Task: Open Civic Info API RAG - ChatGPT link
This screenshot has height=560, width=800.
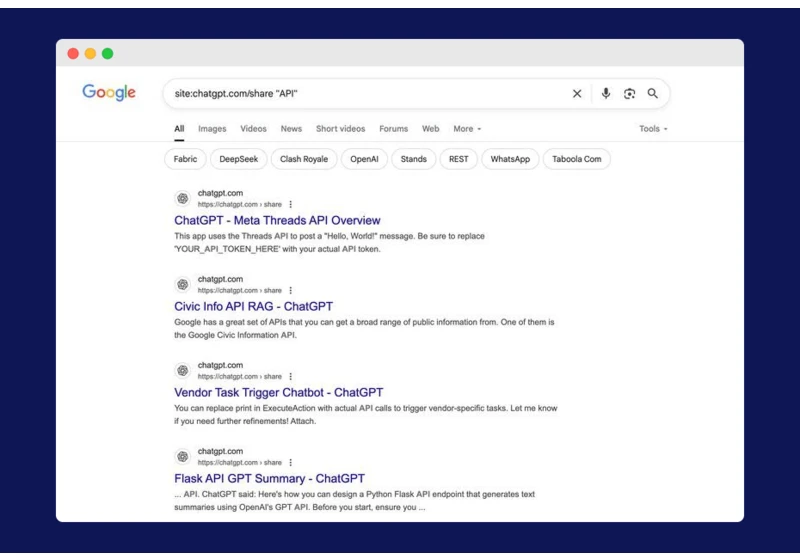Action: [x=254, y=307]
